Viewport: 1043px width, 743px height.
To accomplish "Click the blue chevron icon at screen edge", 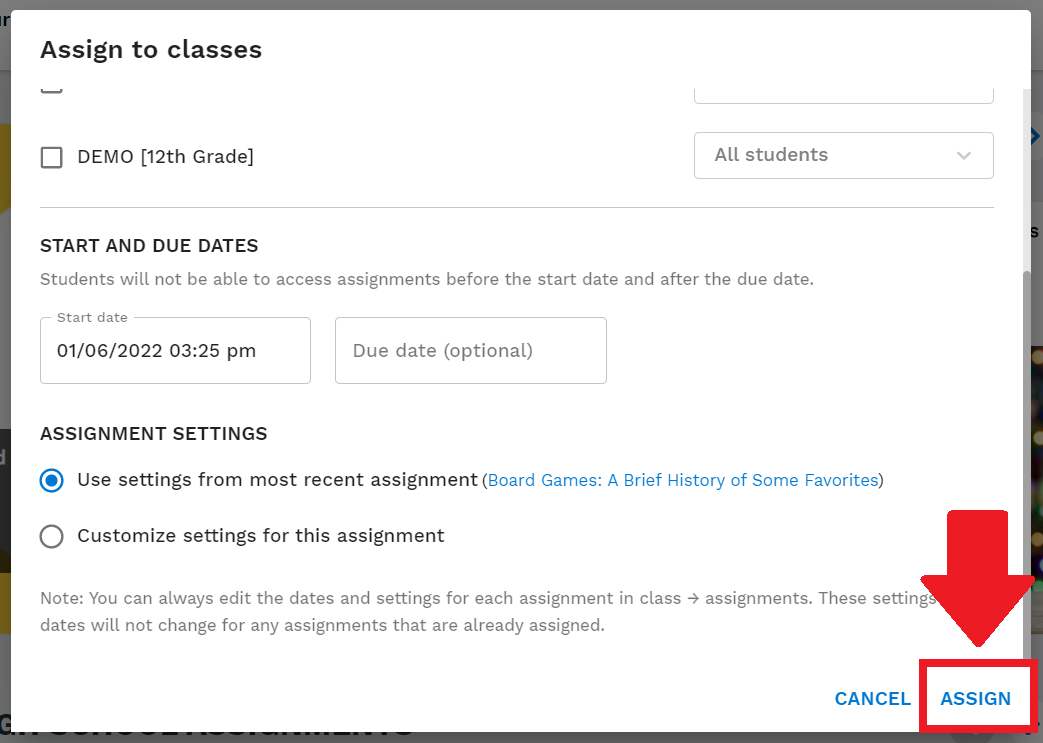I will tap(1036, 136).
